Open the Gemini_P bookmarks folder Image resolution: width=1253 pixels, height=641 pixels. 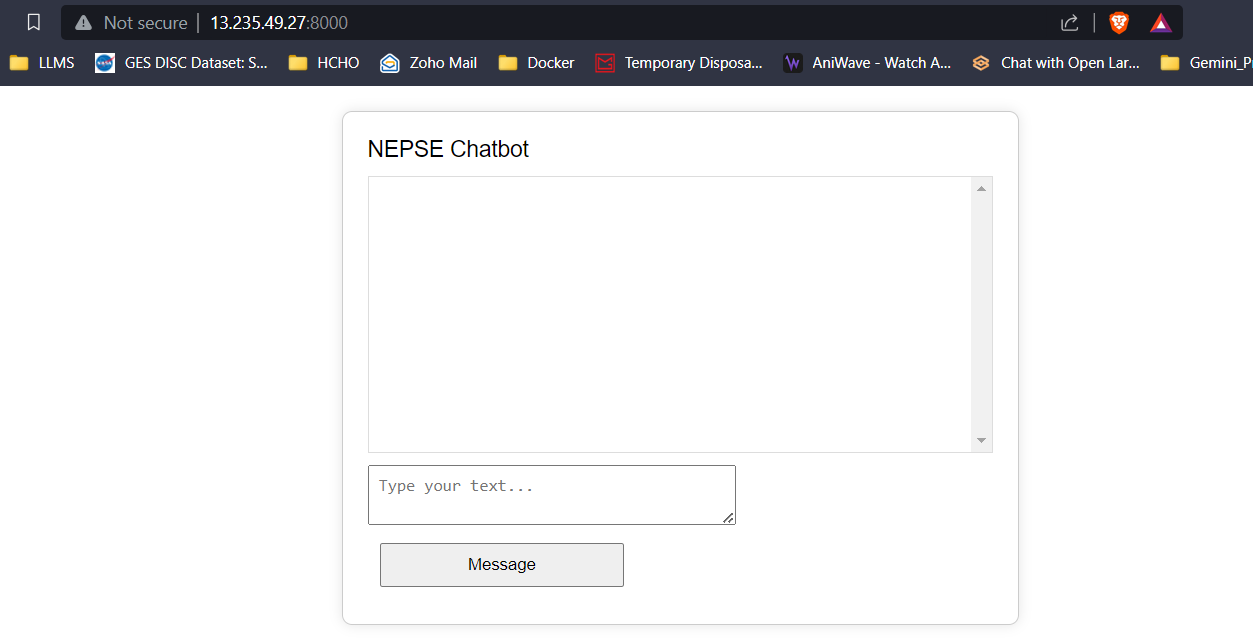pos(1205,63)
